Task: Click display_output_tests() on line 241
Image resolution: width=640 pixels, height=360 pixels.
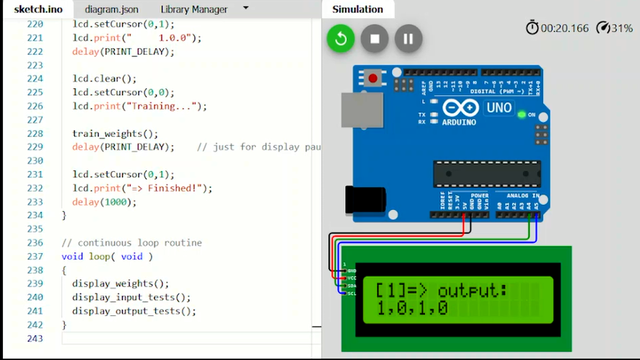Action: (134, 311)
